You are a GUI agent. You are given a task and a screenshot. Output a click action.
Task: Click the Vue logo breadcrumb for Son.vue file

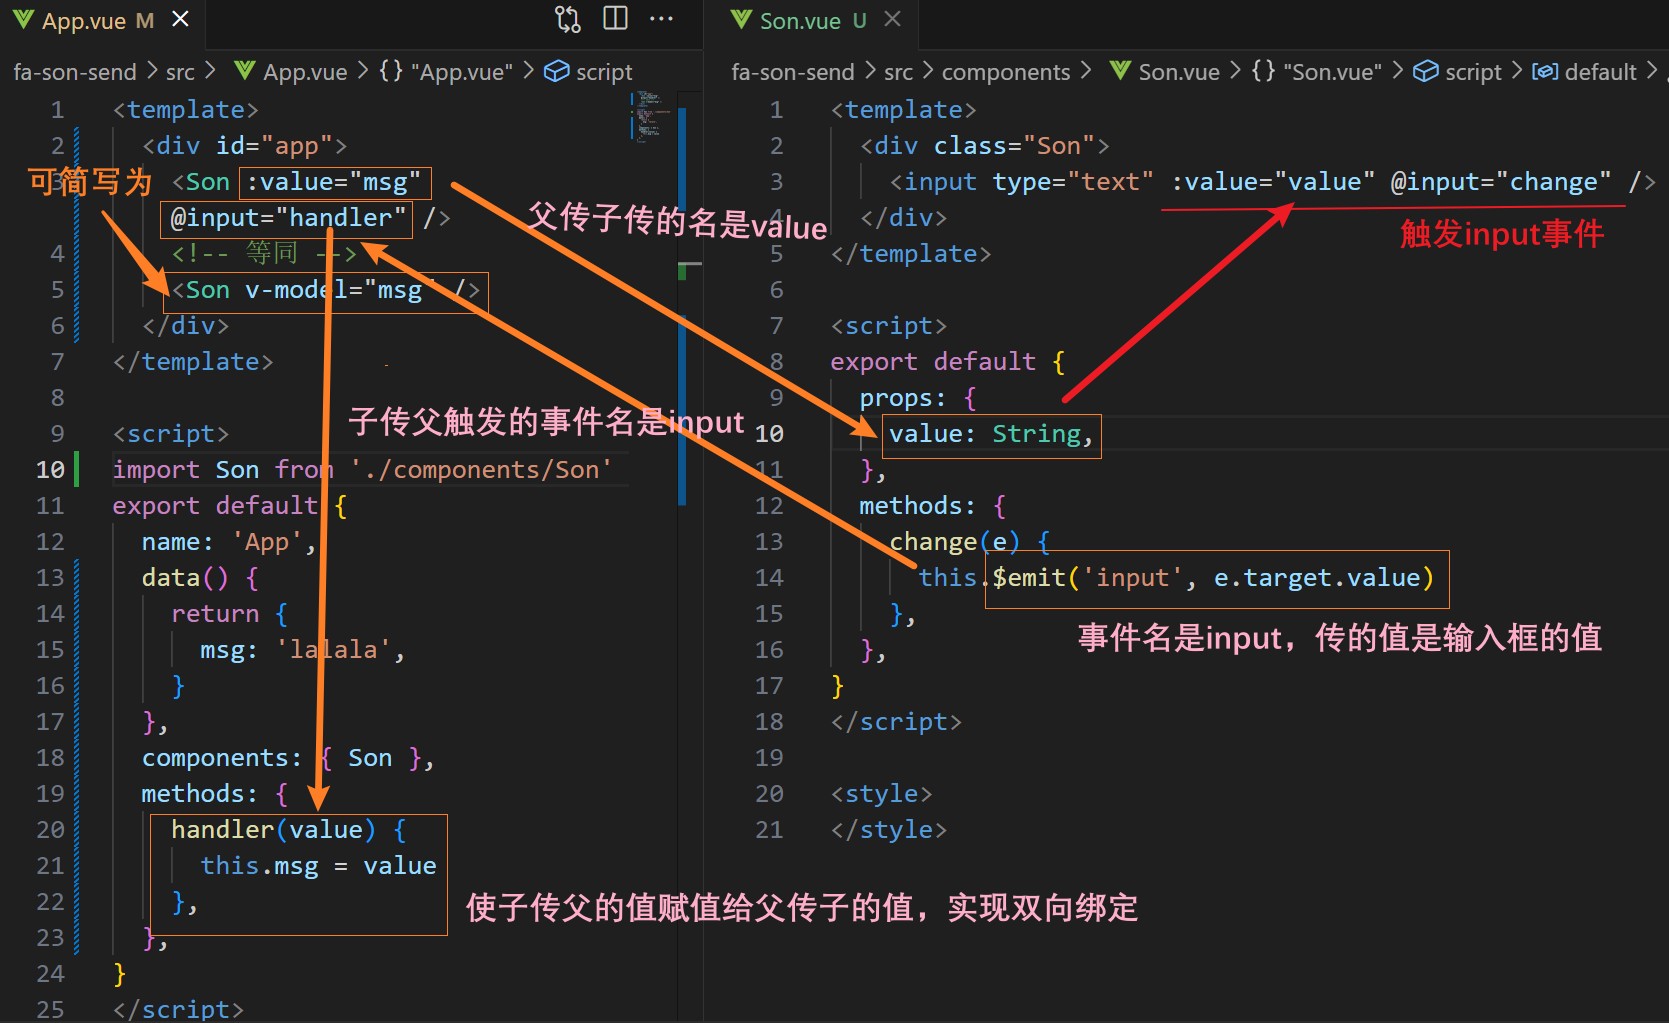coord(1120,72)
